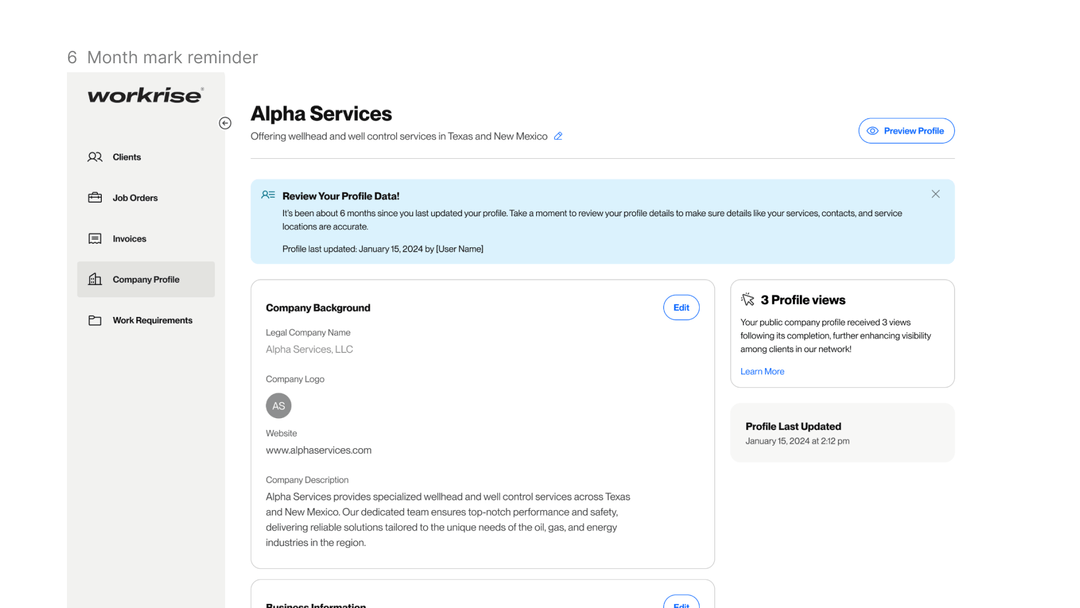Image resolution: width=1080 pixels, height=608 pixels.
Task: Click the Job Orders briefcase icon
Action: tap(95, 198)
